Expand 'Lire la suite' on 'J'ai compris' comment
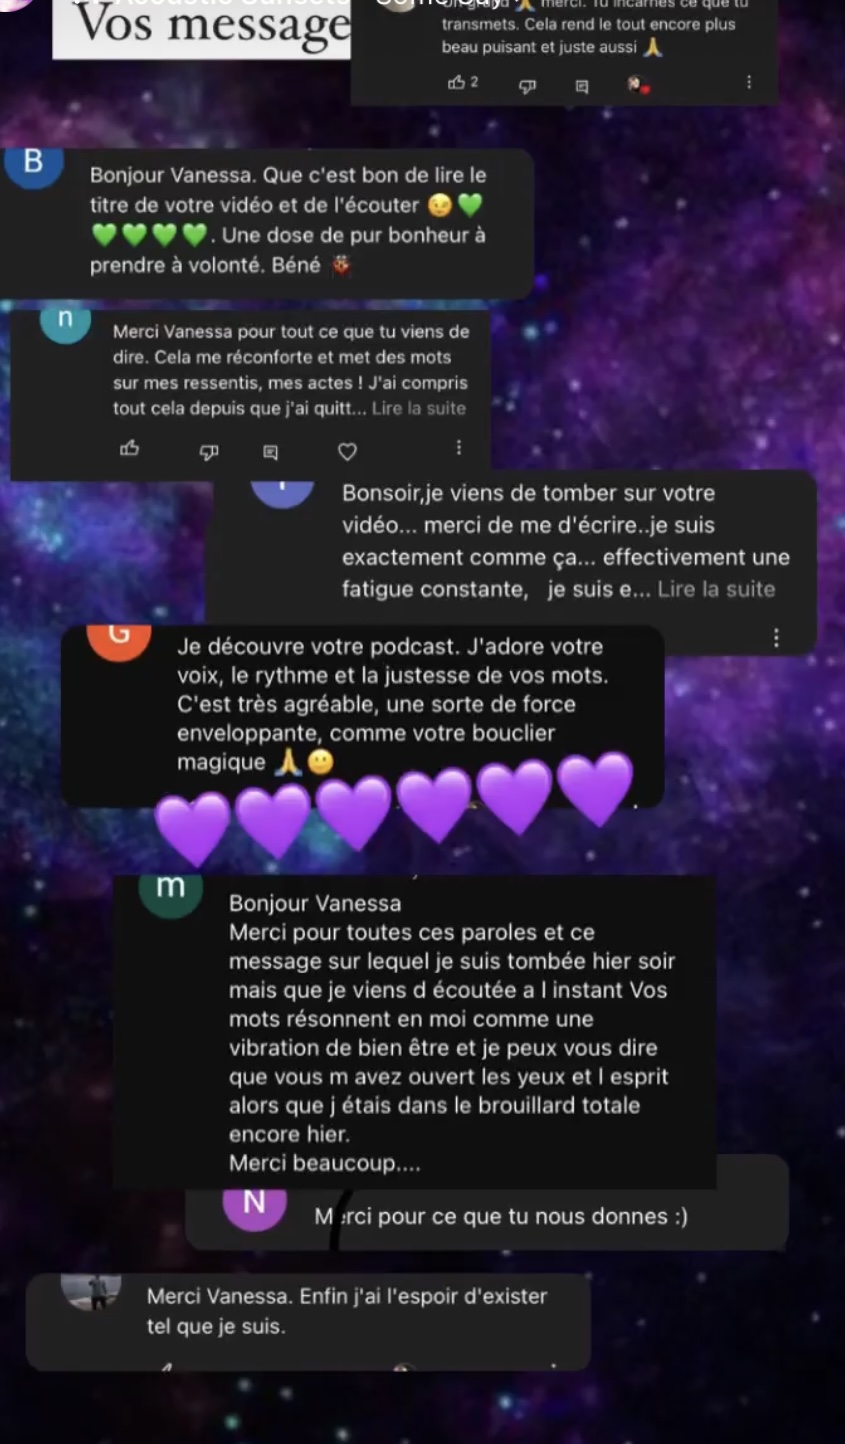 click(419, 408)
